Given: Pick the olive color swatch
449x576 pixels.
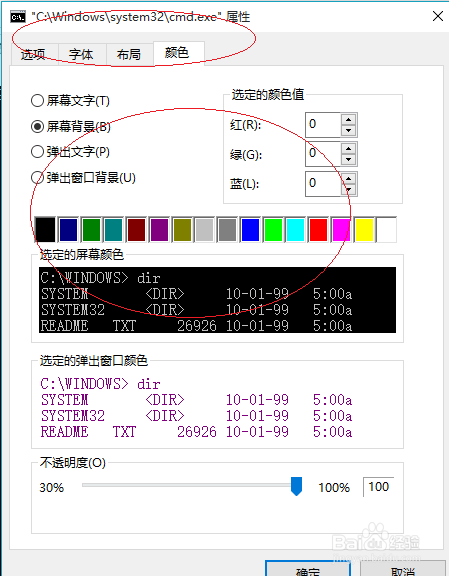Looking at the screenshot, I should pos(182,230).
